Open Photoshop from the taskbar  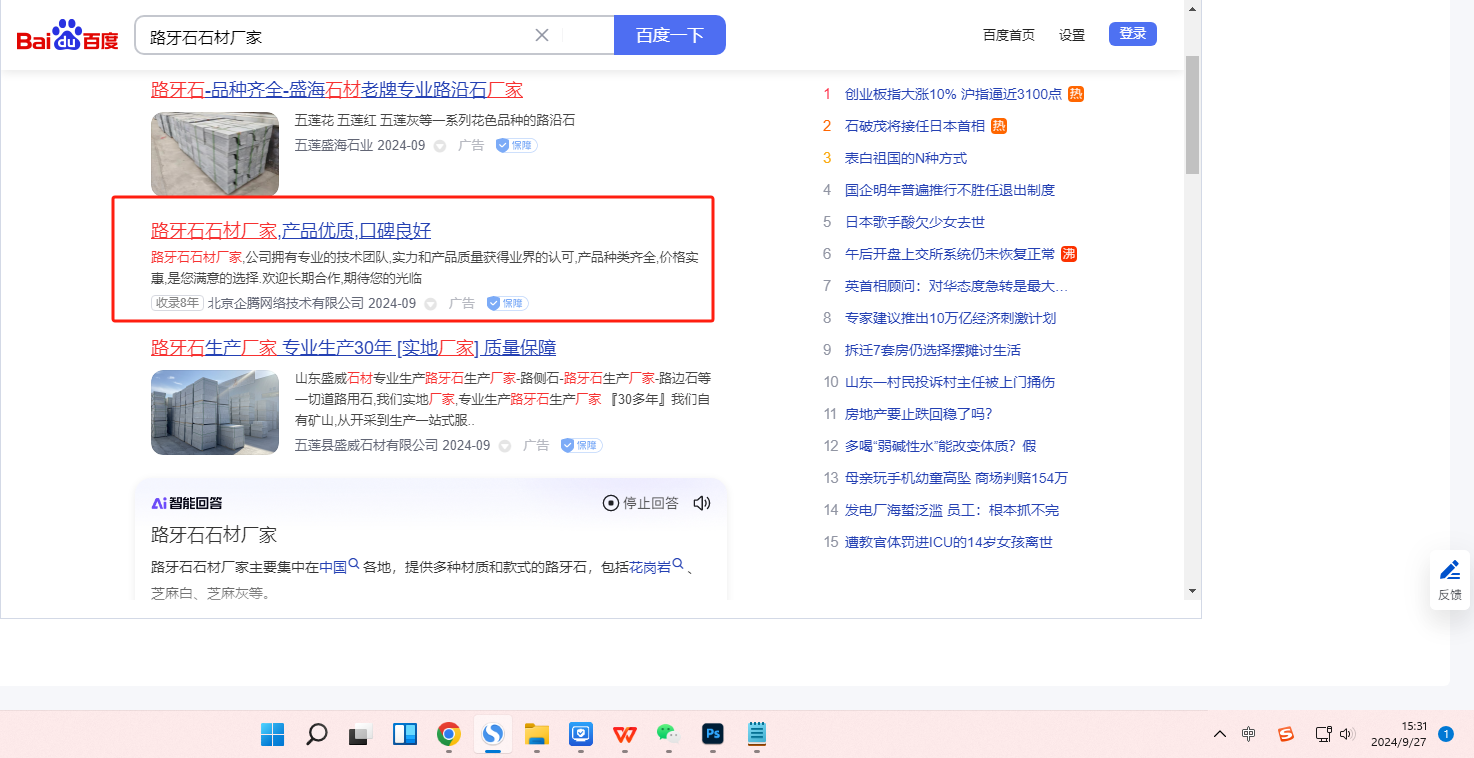[713, 735]
